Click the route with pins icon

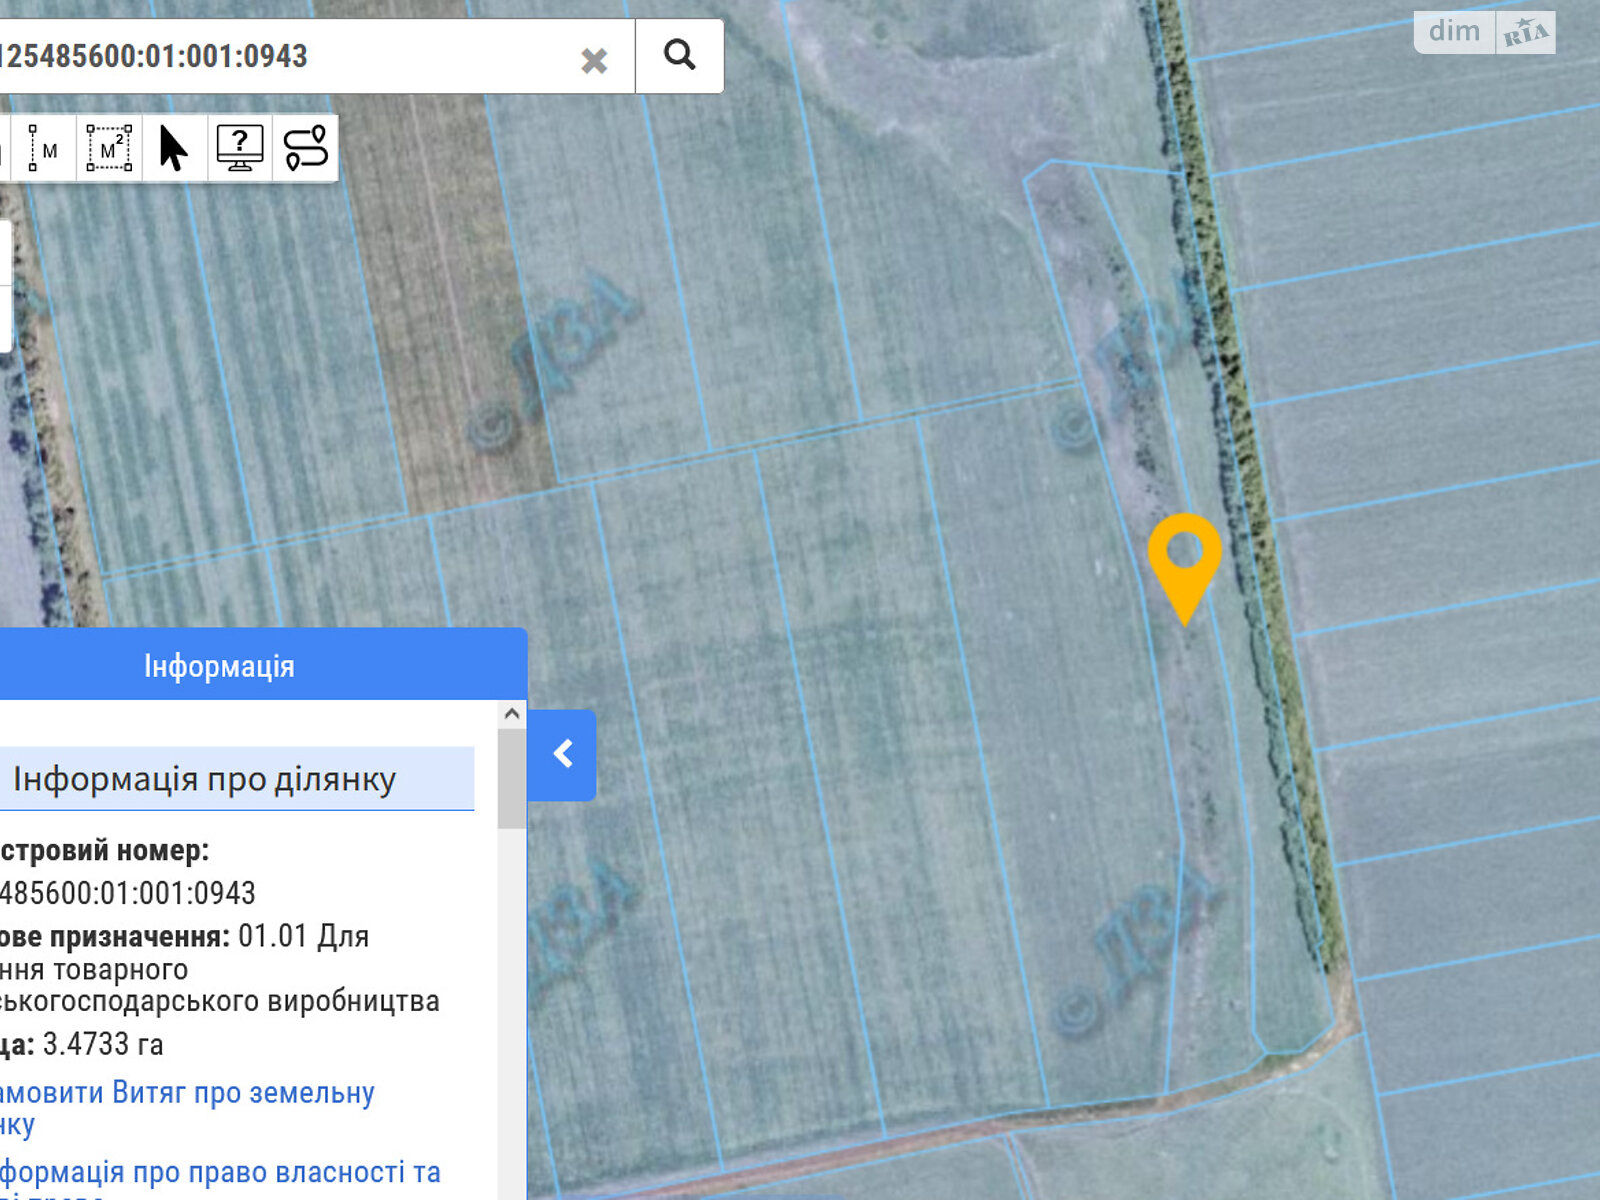pyautogui.click(x=305, y=149)
